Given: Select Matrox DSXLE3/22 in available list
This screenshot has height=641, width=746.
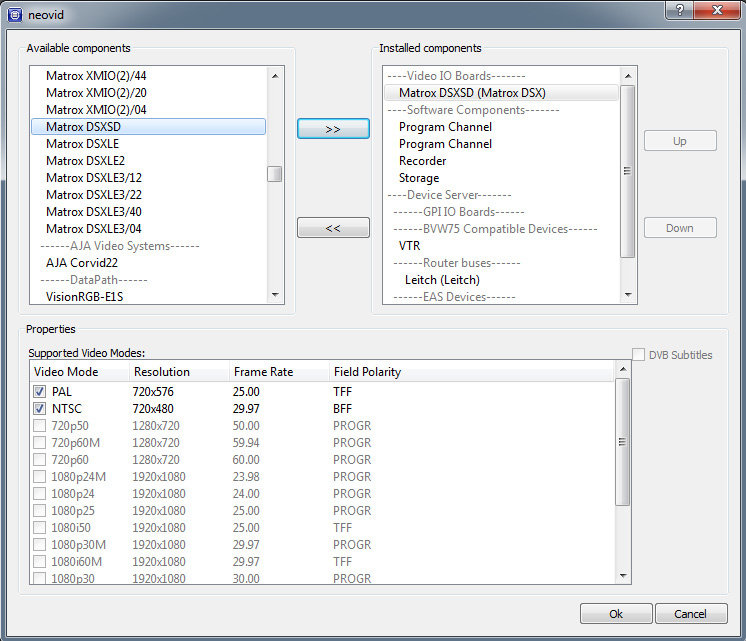Looking at the screenshot, I should 148,195.
